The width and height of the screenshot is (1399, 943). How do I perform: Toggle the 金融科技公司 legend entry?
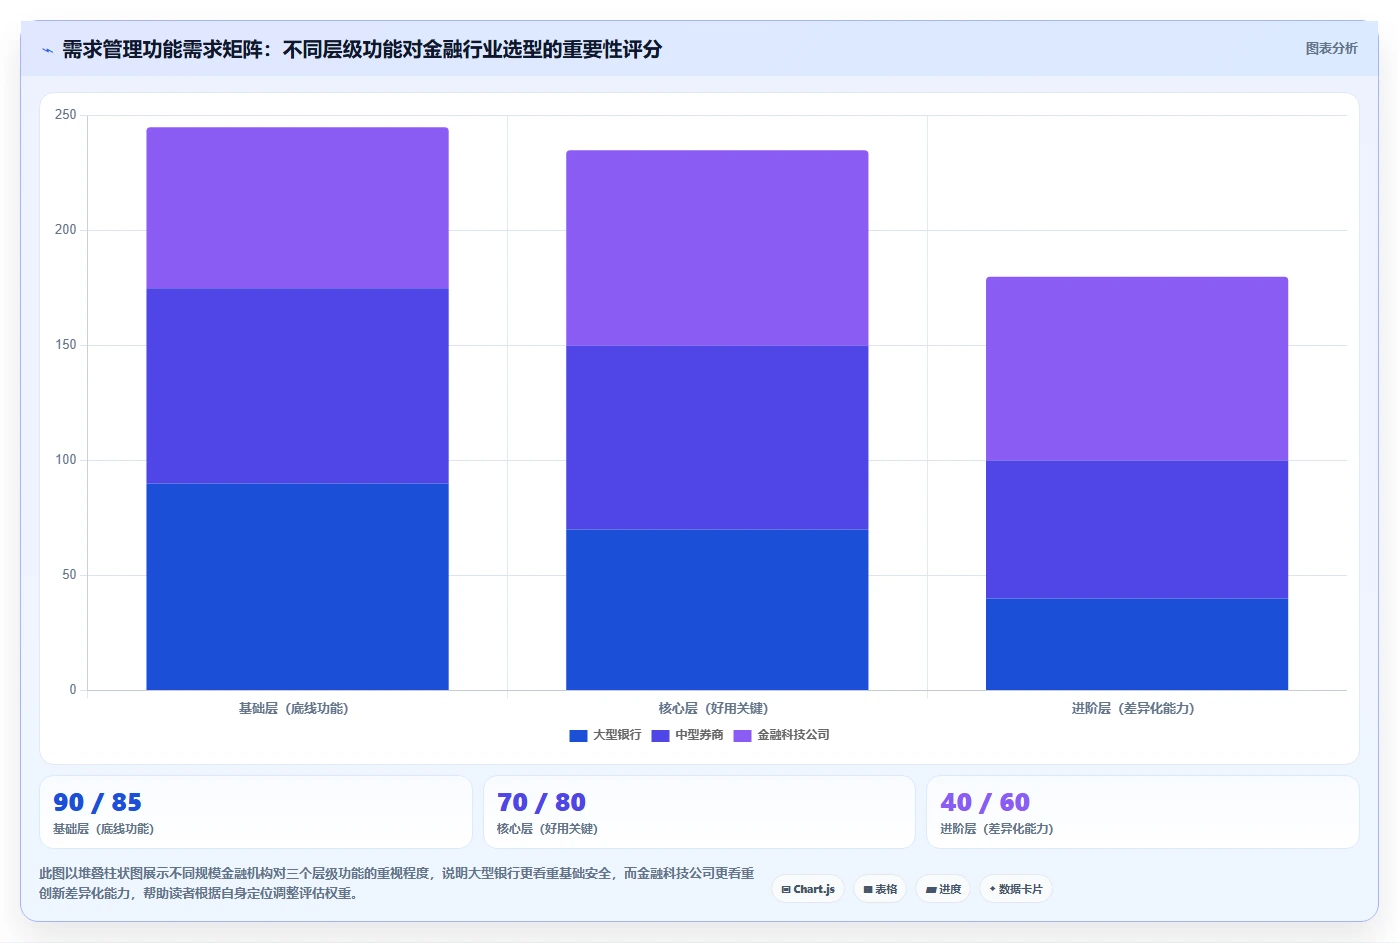click(781, 735)
